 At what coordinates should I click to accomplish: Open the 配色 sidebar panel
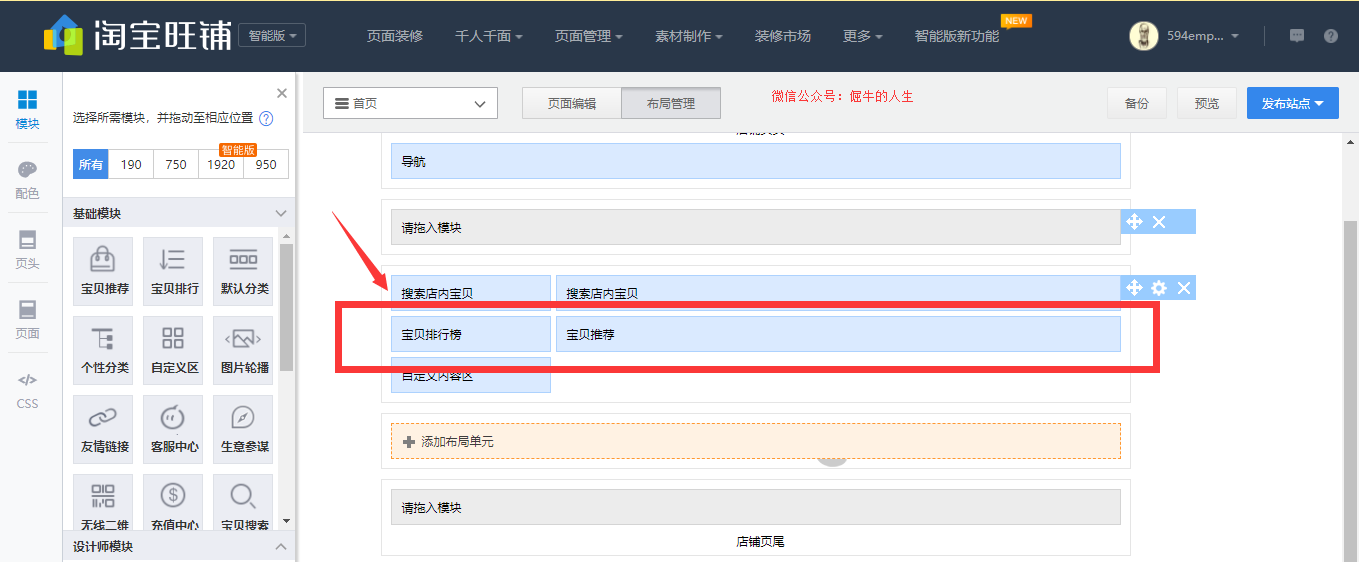[28, 180]
